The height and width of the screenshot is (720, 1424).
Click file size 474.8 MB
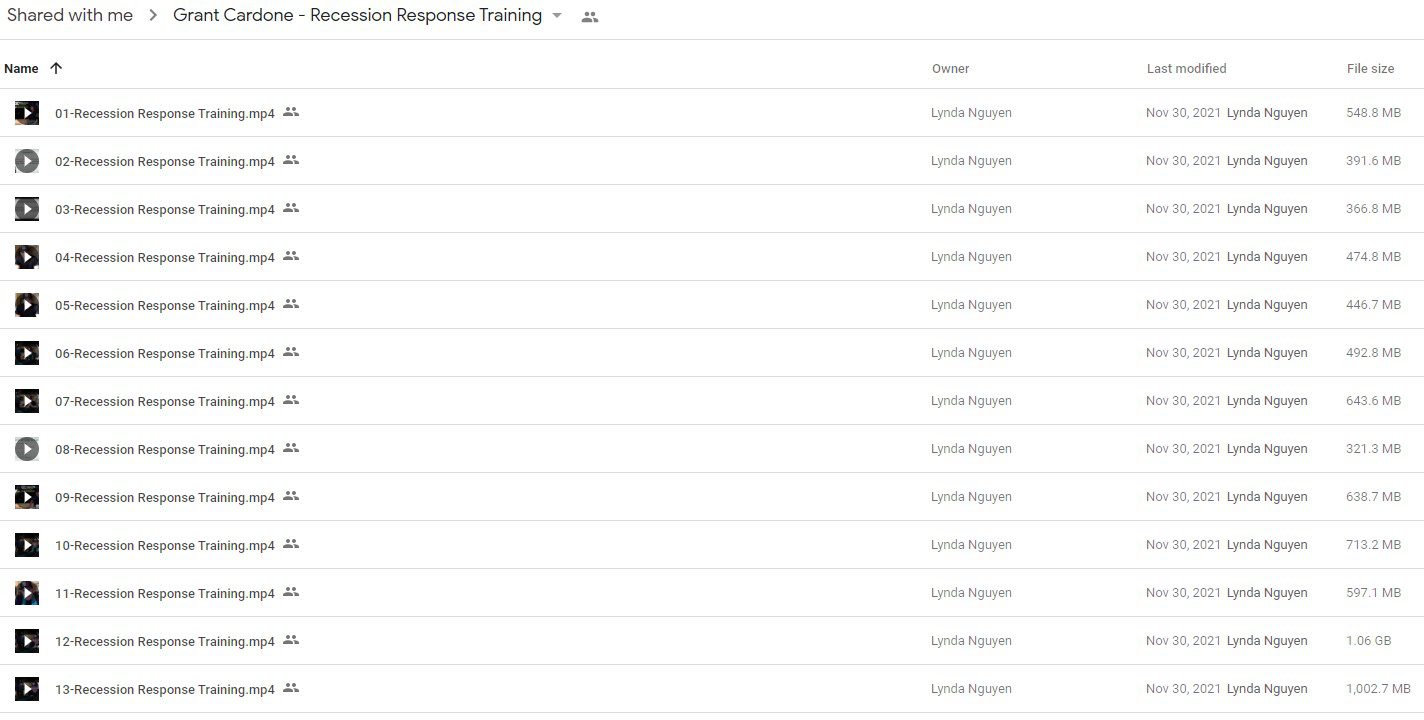pyautogui.click(x=1374, y=257)
